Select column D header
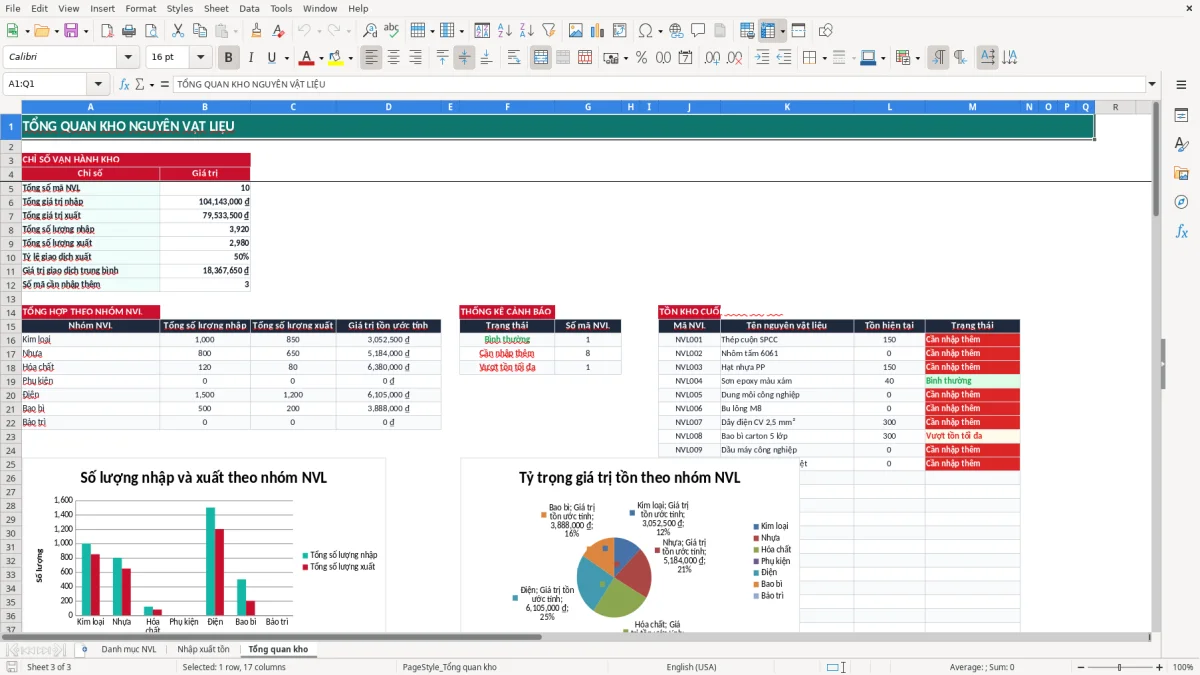This screenshot has width=1200, height=675. click(389, 107)
